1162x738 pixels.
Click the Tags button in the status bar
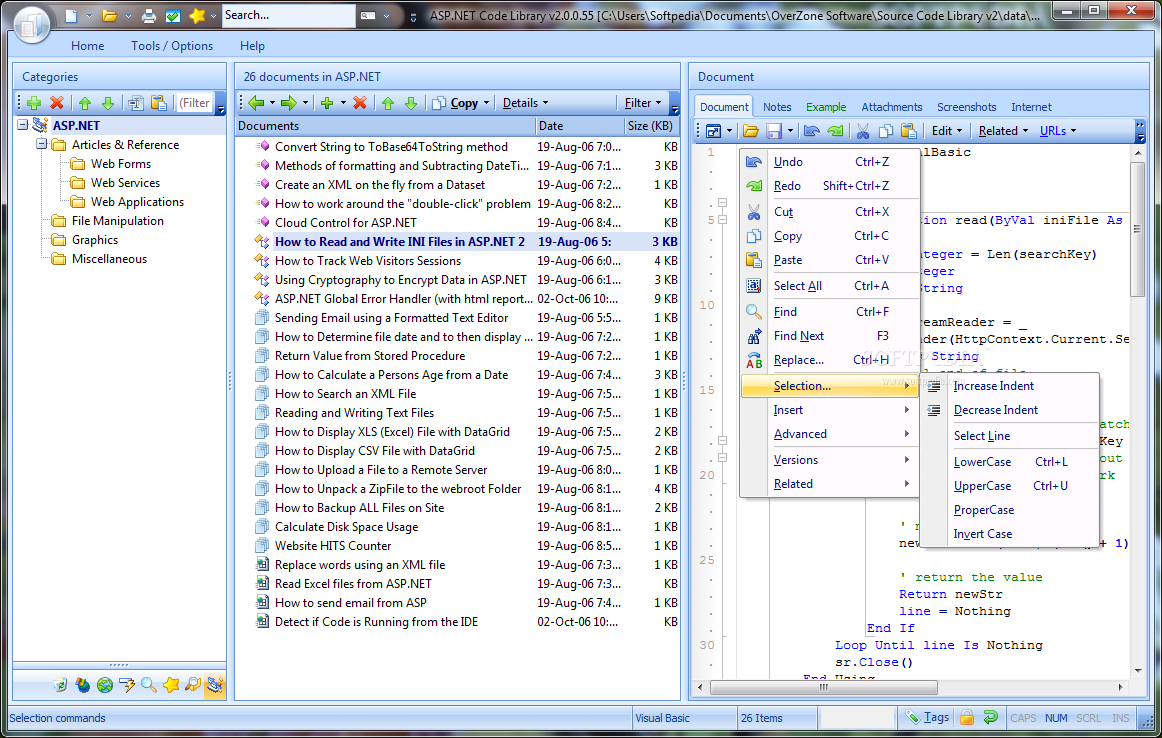[927, 717]
